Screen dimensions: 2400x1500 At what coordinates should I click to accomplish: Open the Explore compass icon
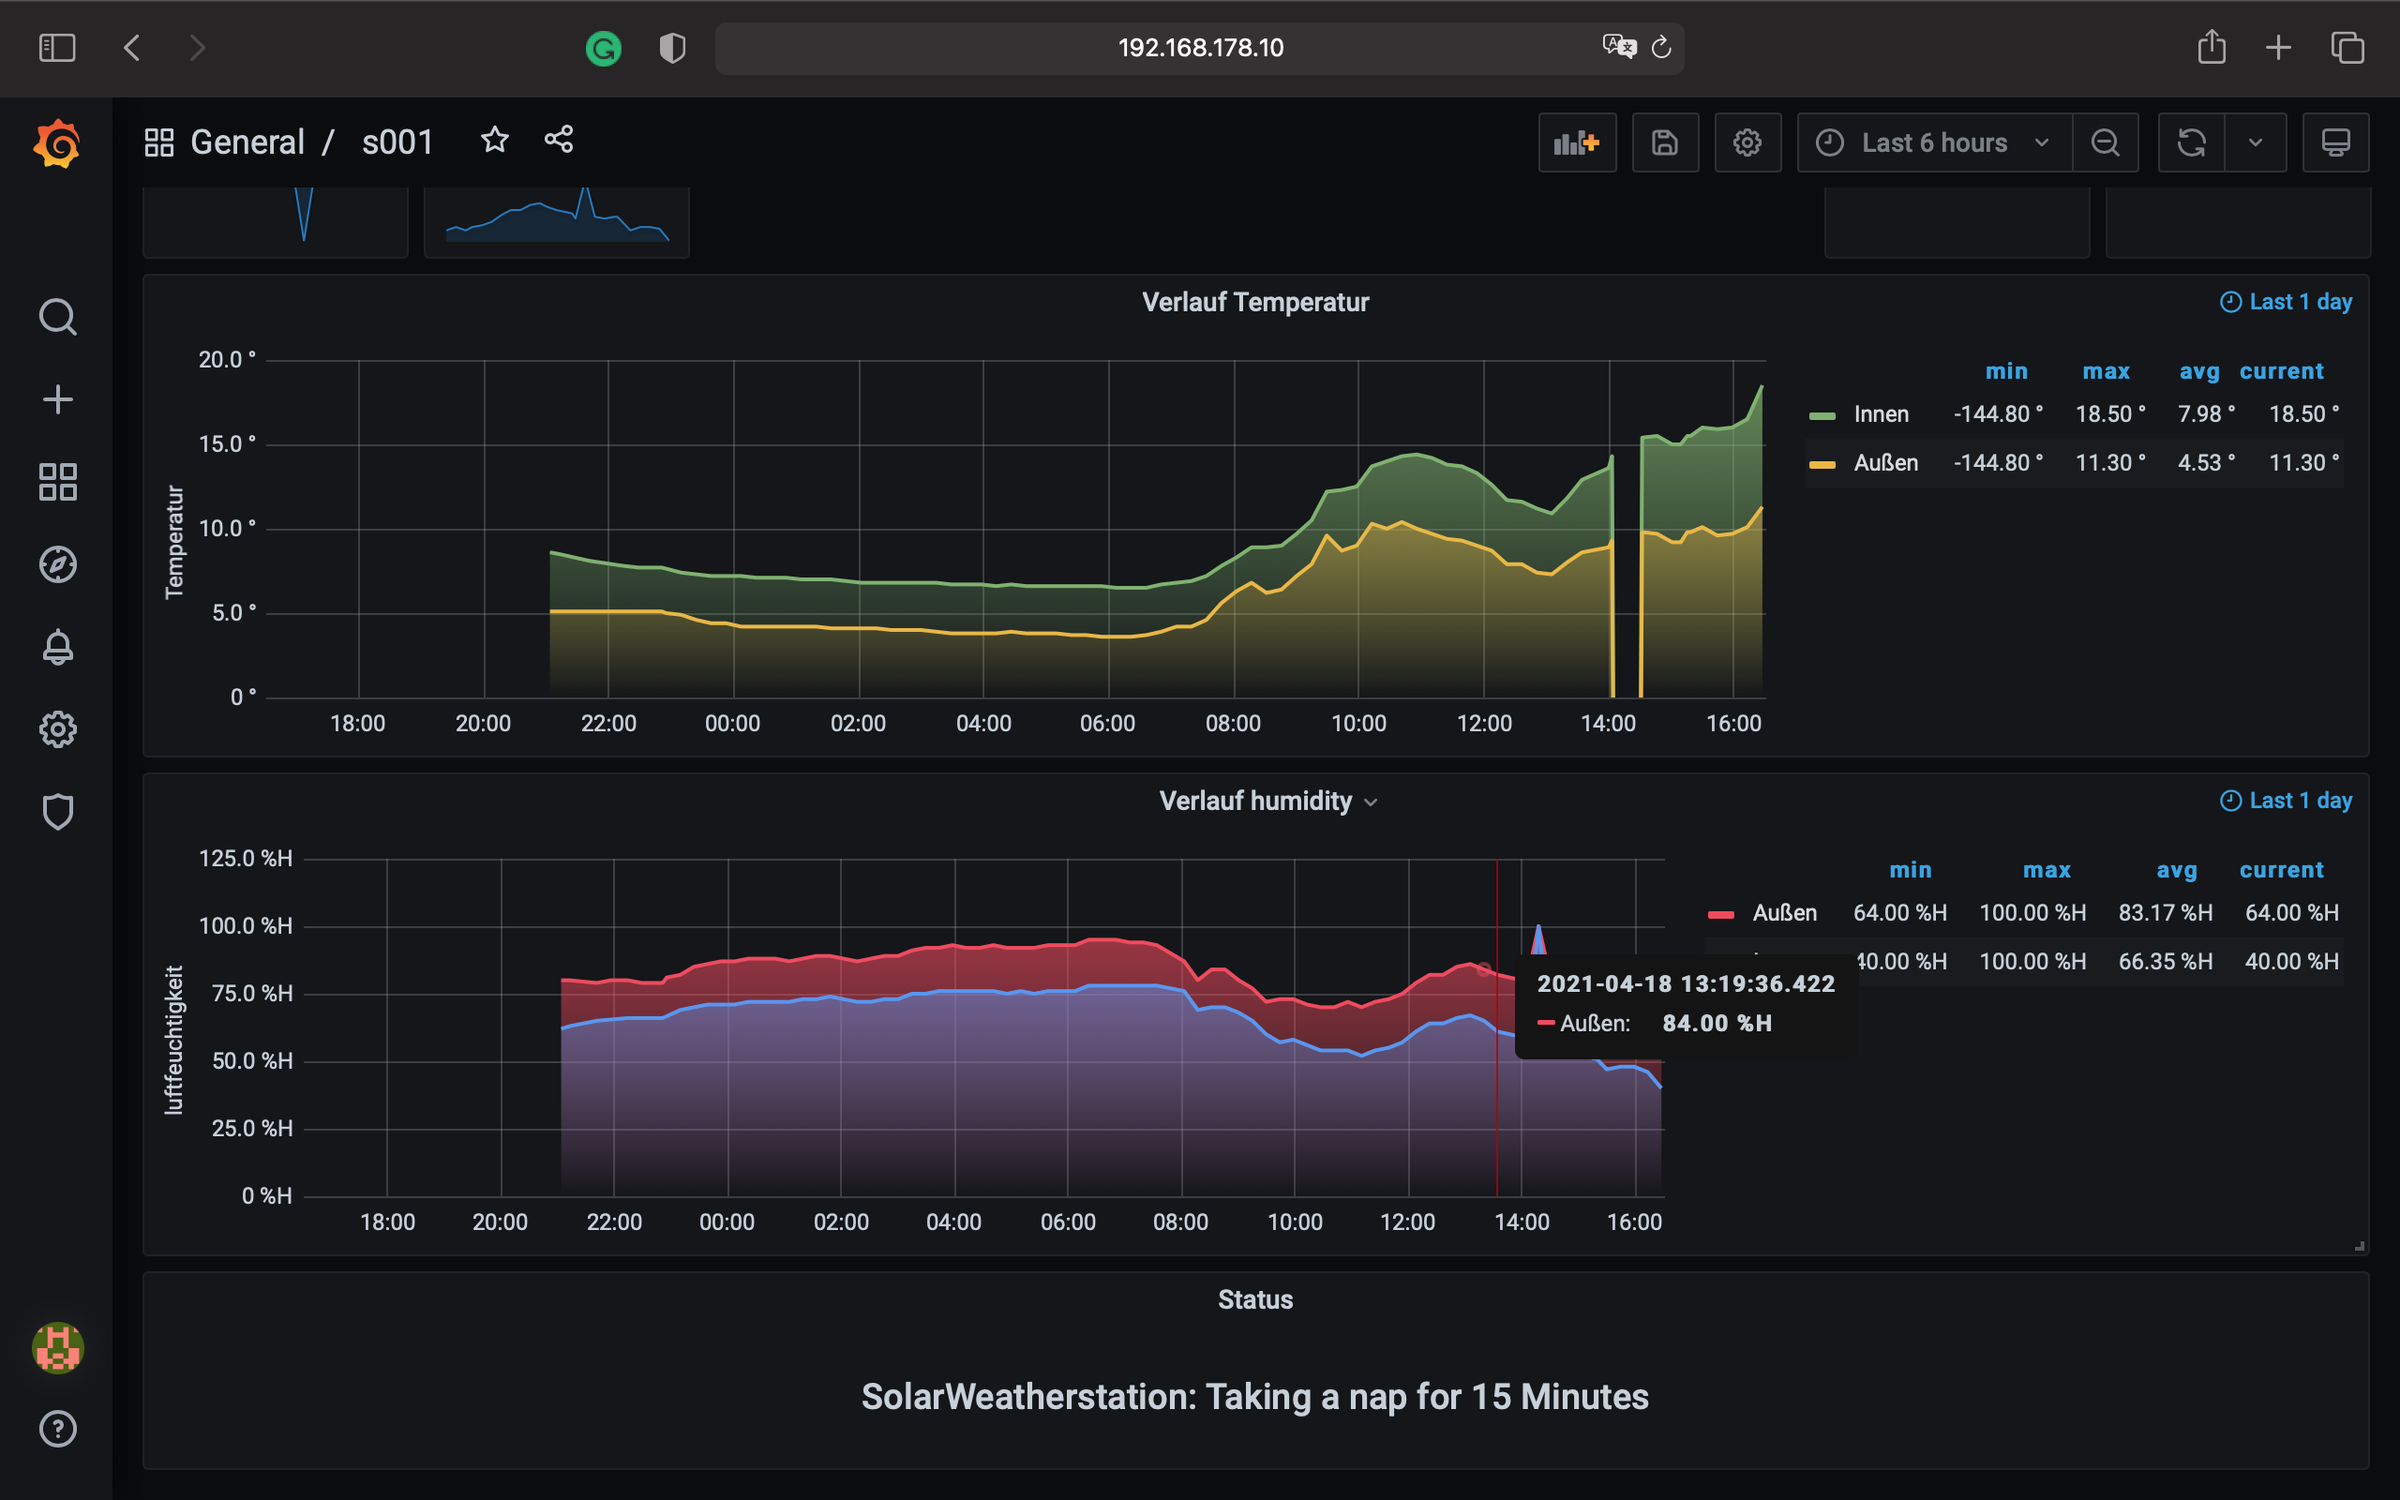click(x=57, y=564)
